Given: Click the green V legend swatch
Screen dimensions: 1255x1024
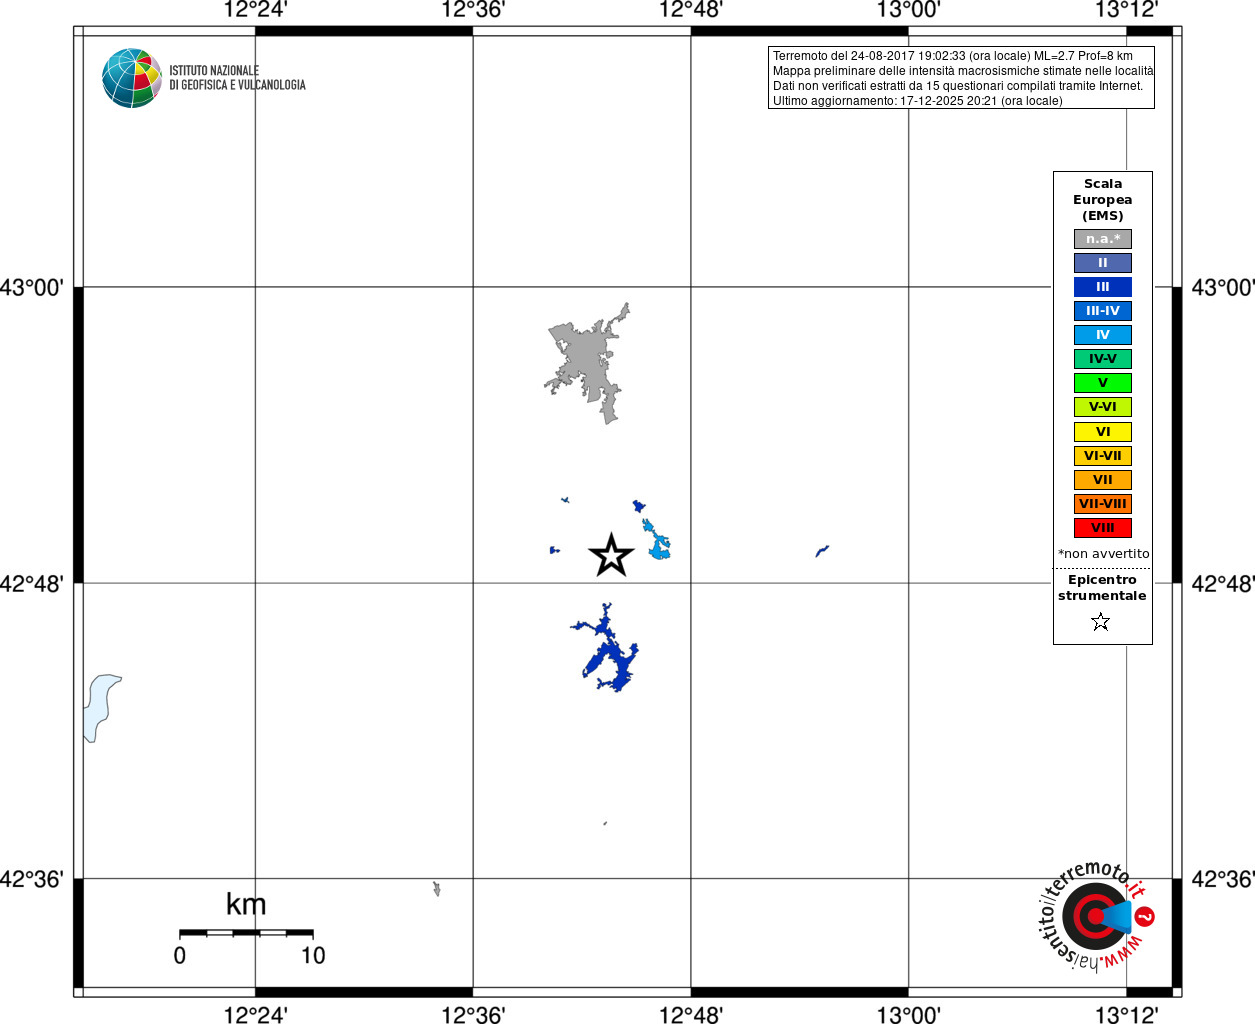Looking at the screenshot, I should tap(1103, 383).
